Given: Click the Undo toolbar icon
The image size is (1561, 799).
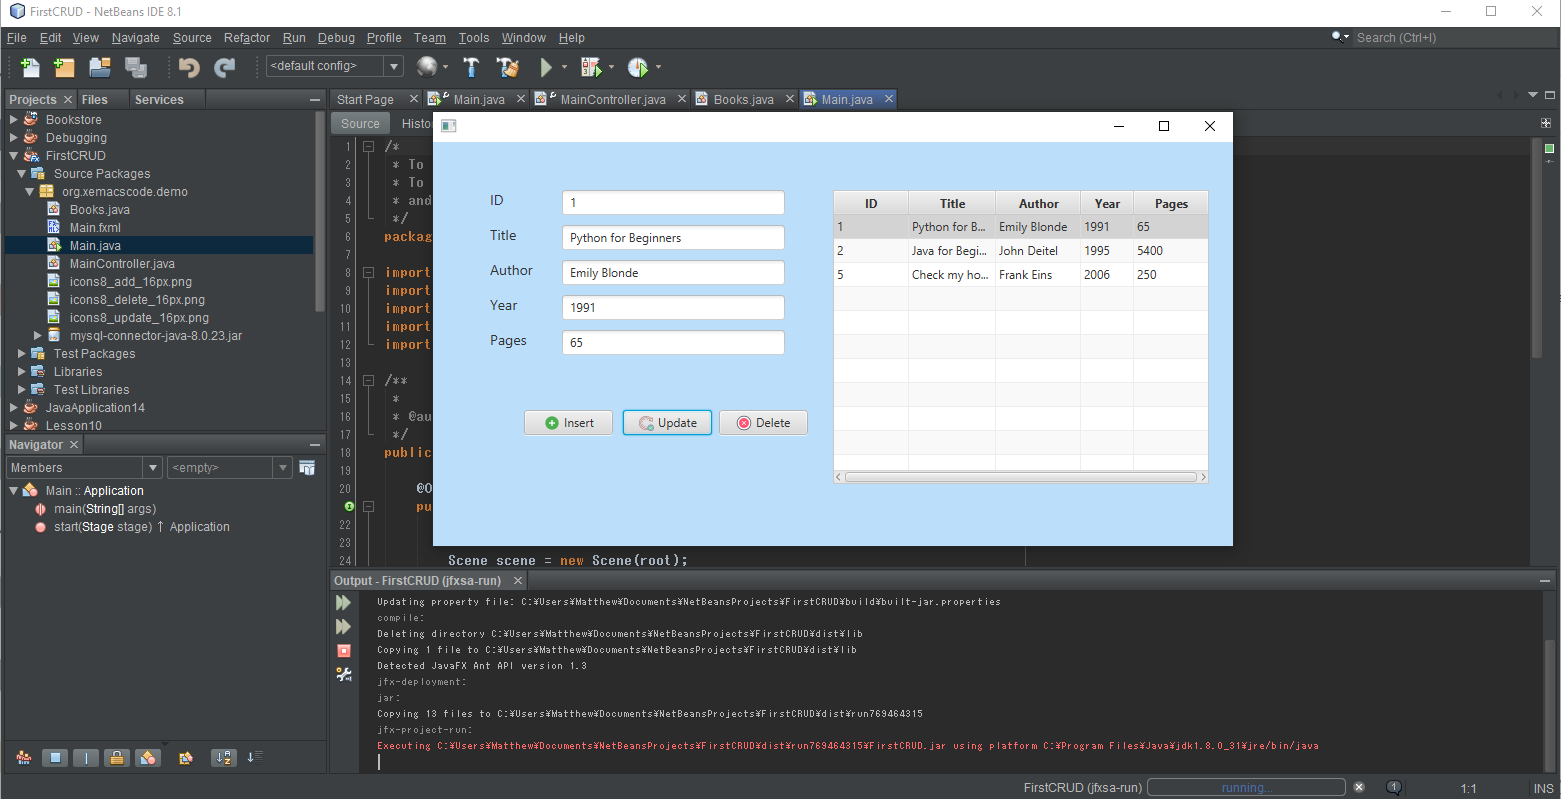Looking at the screenshot, I should point(189,67).
